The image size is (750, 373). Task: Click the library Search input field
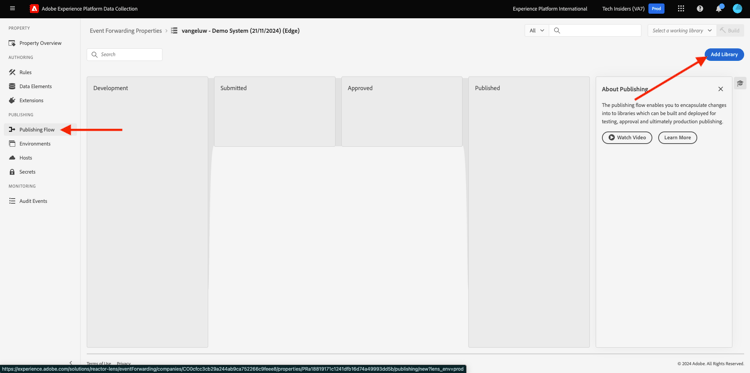coord(124,55)
